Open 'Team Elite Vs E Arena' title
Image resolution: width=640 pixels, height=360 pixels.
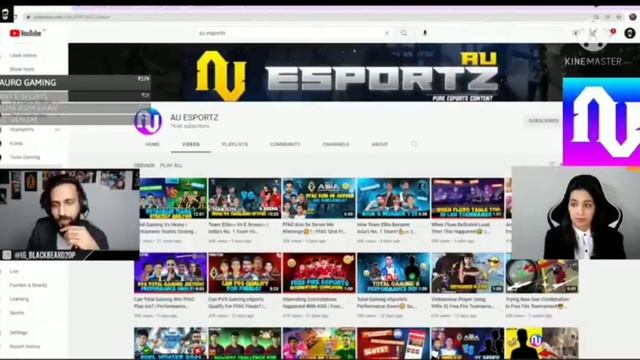238,228
